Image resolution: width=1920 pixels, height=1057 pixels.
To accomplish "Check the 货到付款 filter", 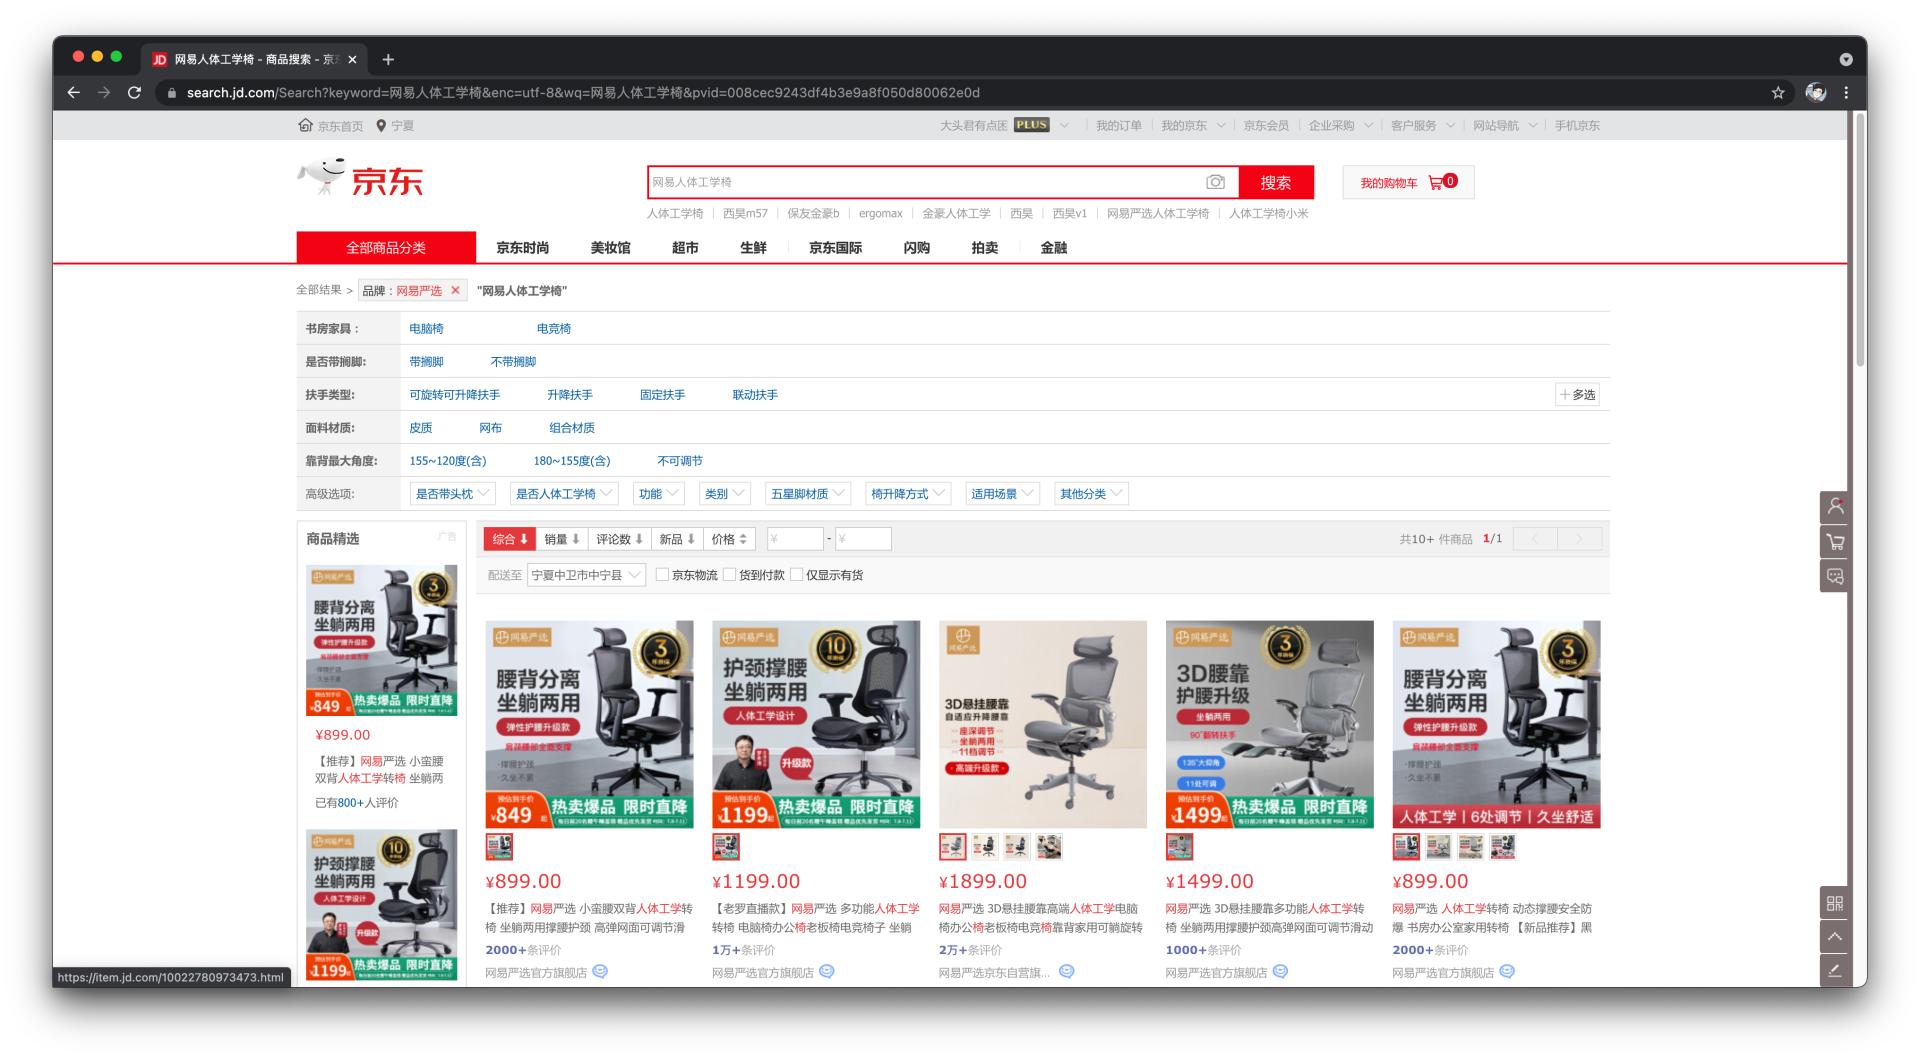I will pos(729,574).
